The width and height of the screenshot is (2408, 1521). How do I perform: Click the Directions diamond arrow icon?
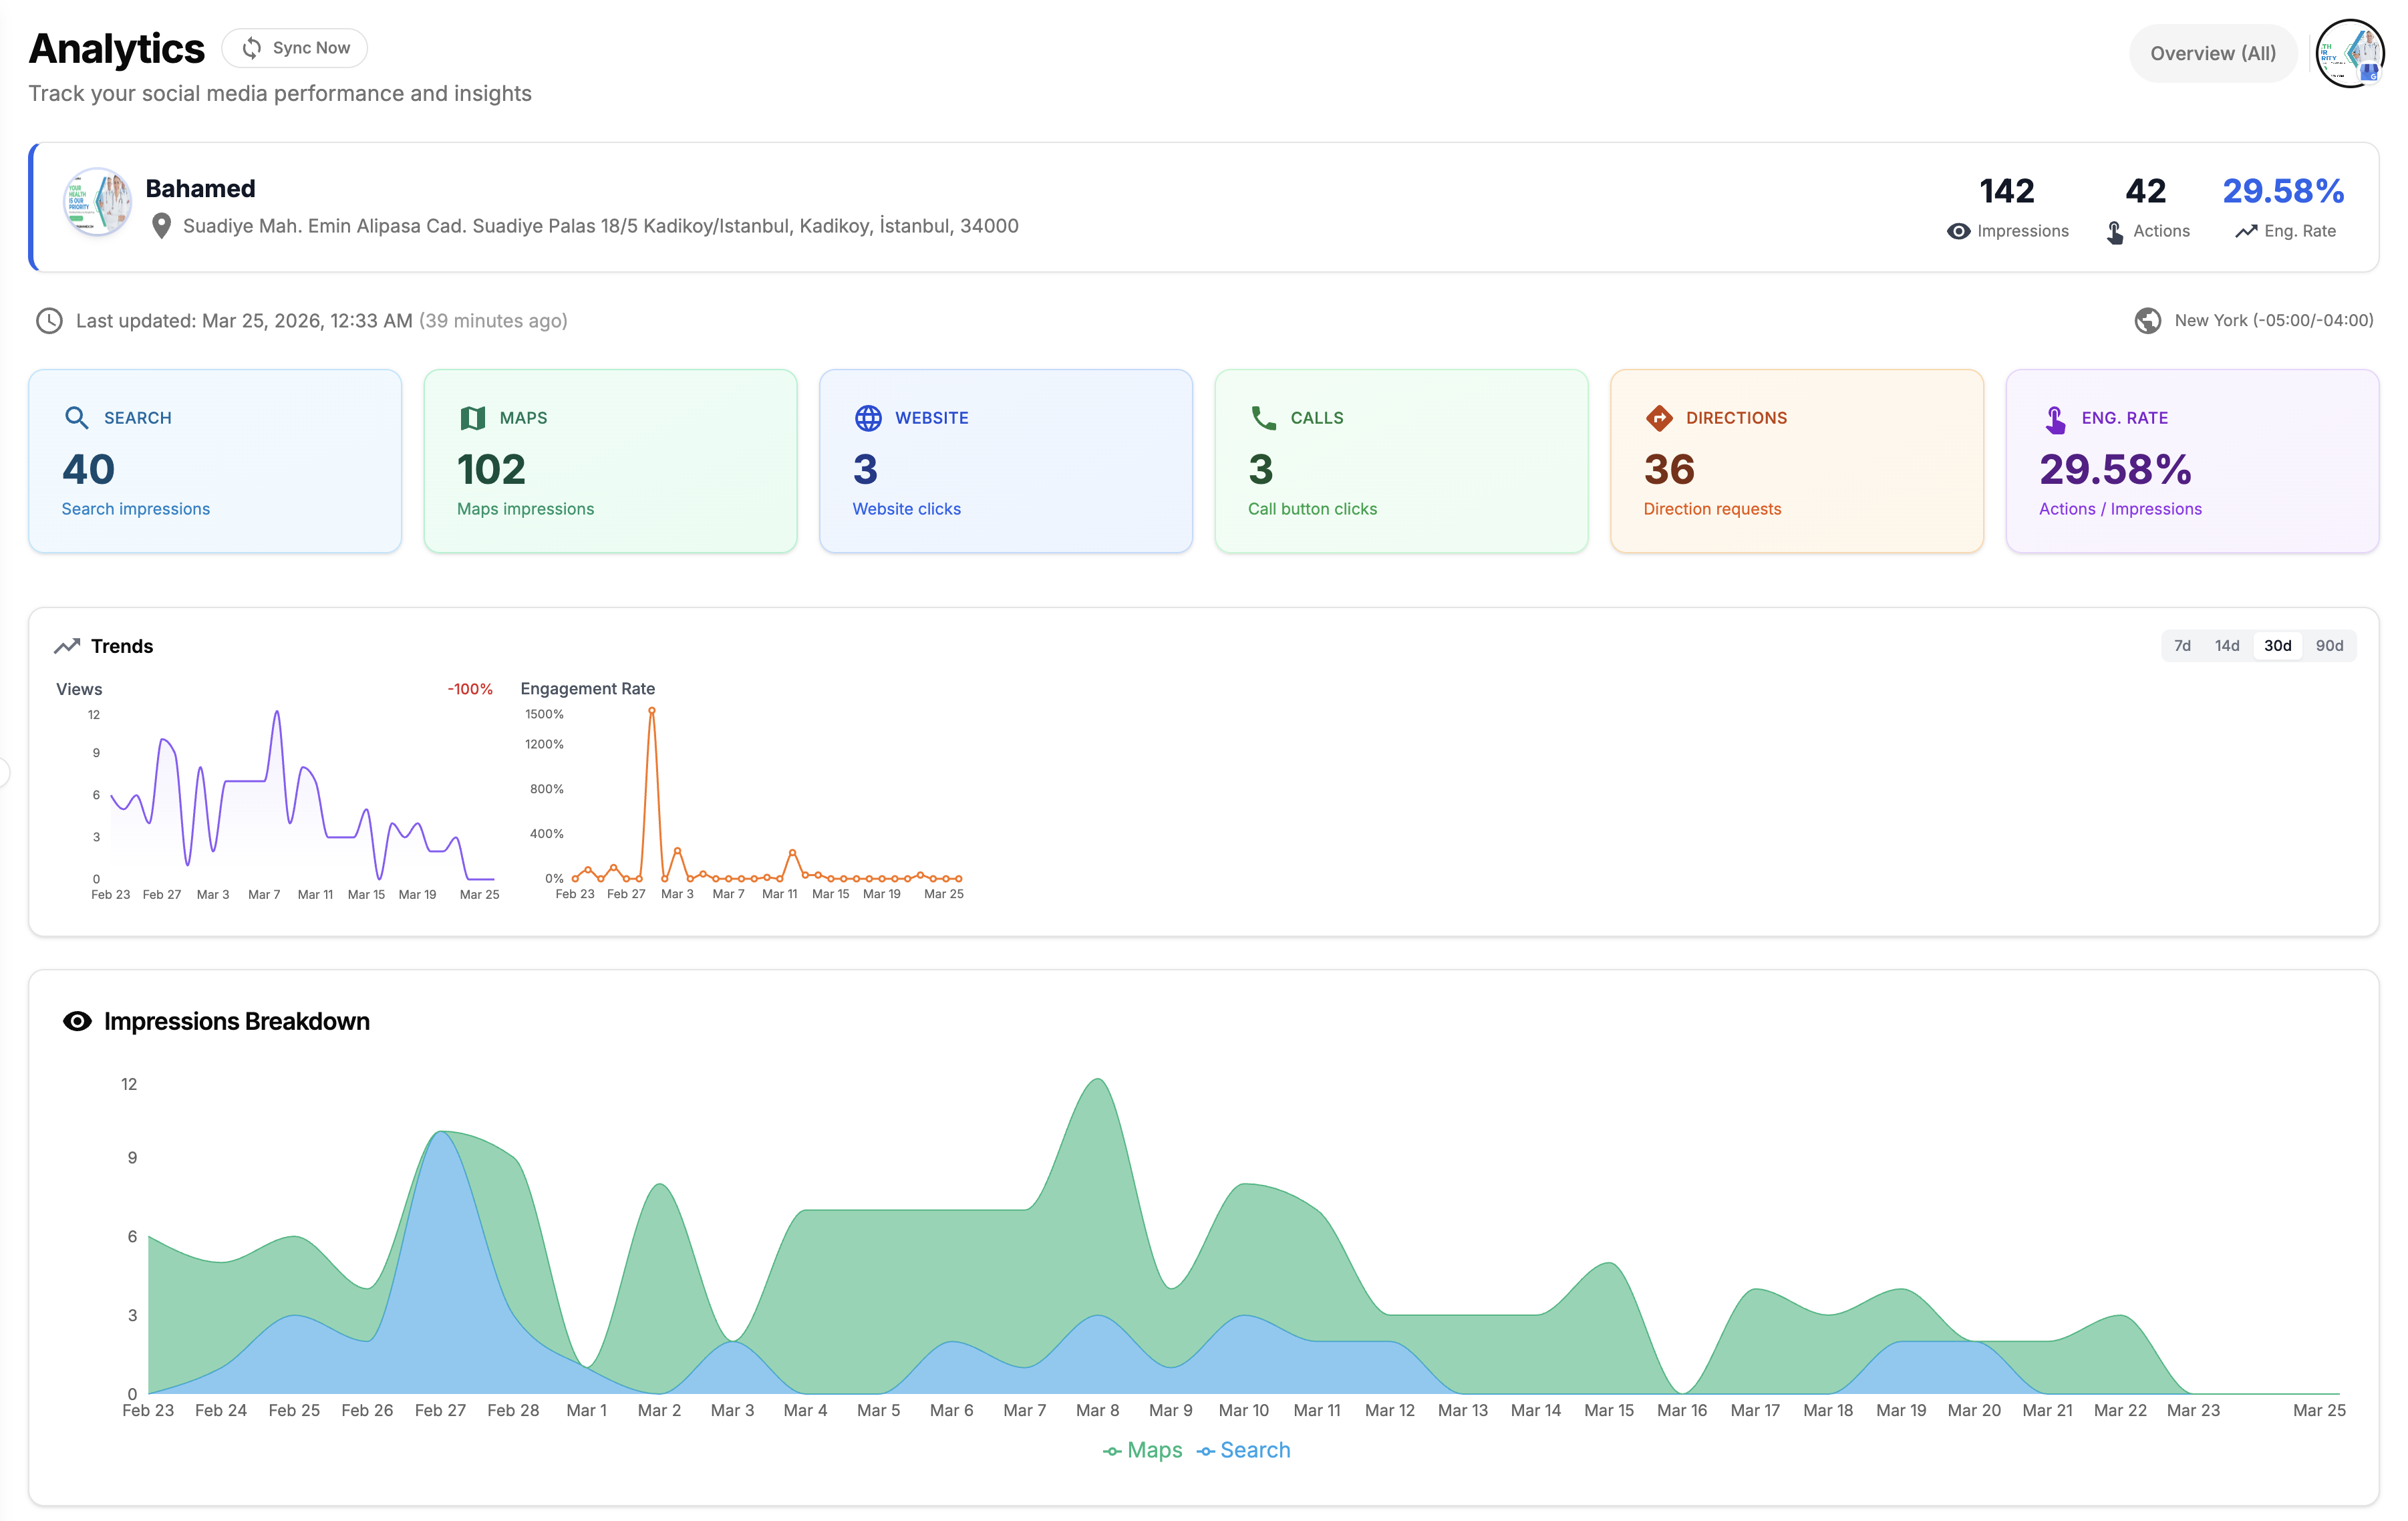click(1659, 417)
